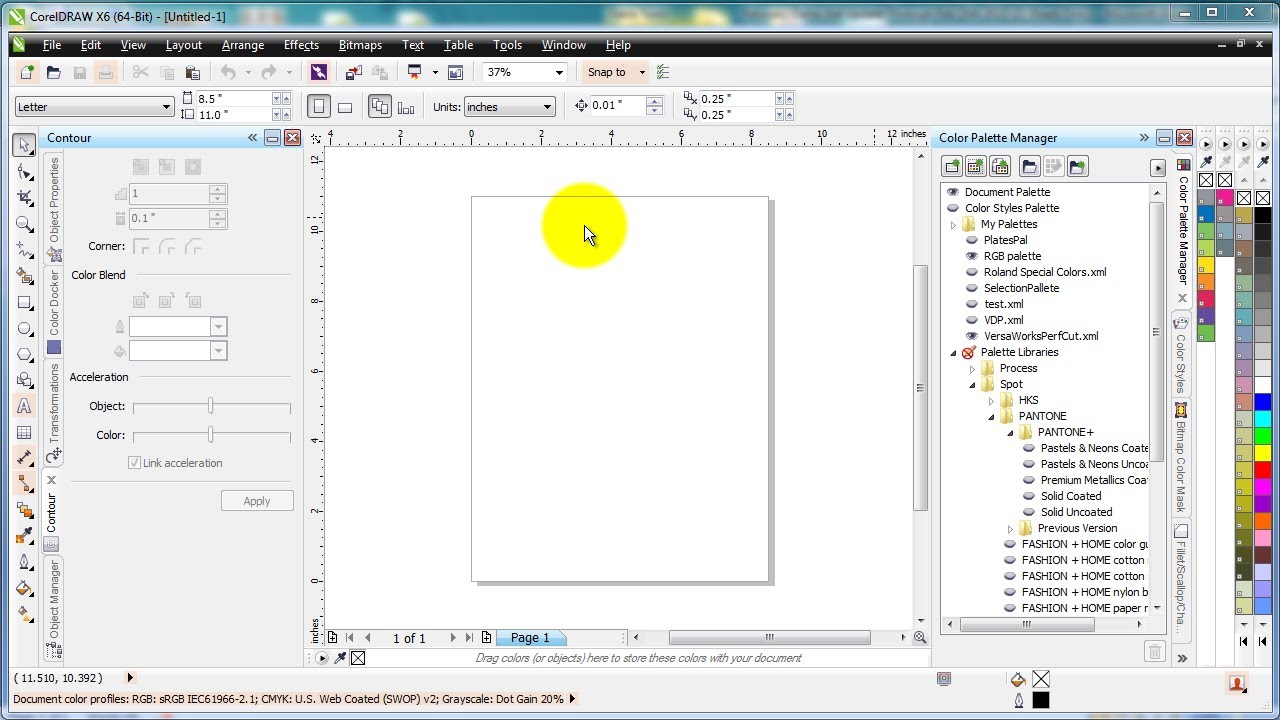Click the Paste clipboard icon
The width and height of the screenshot is (1280, 720).
click(193, 72)
